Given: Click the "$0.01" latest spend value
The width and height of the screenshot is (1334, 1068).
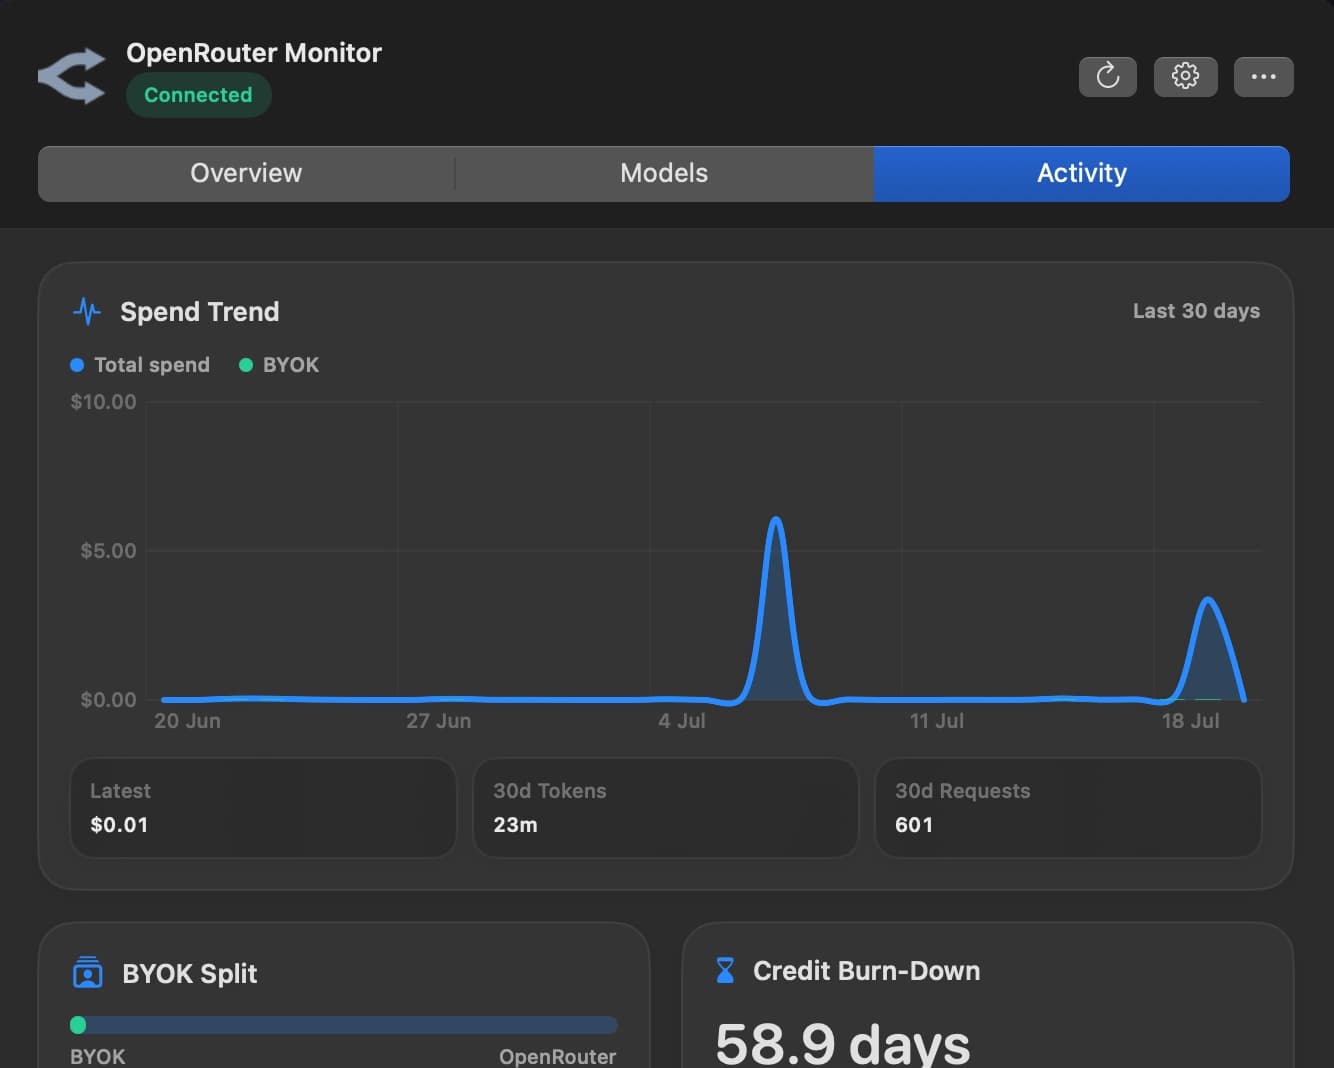Looking at the screenshot, I should pyautogui.click(x=119, y=825).
